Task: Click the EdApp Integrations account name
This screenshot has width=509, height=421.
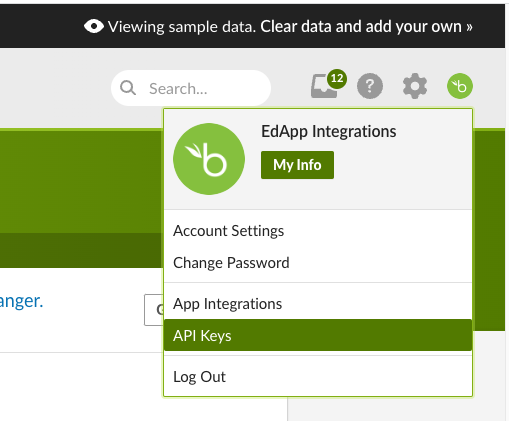Action: click(x=329, y=131)
